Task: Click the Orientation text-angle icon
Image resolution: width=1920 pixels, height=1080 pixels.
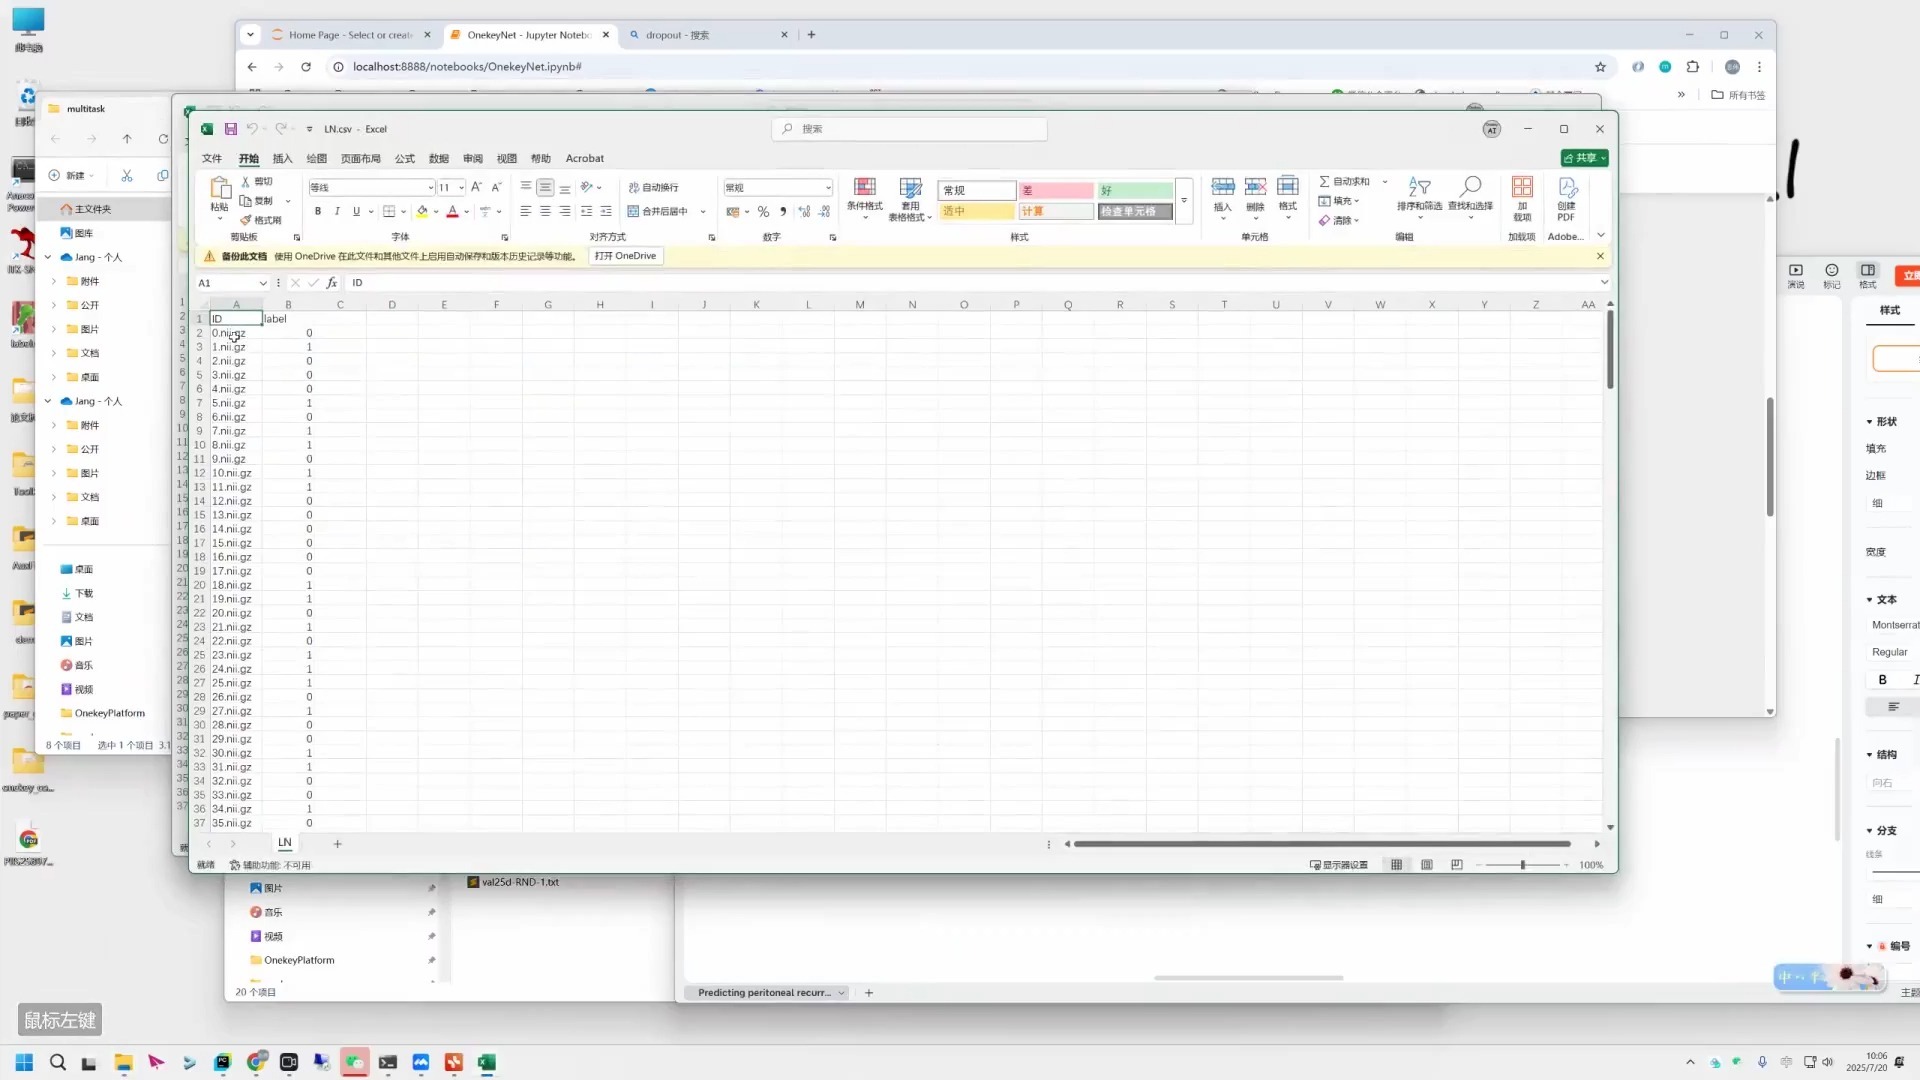Action: [x=587, y=187]
